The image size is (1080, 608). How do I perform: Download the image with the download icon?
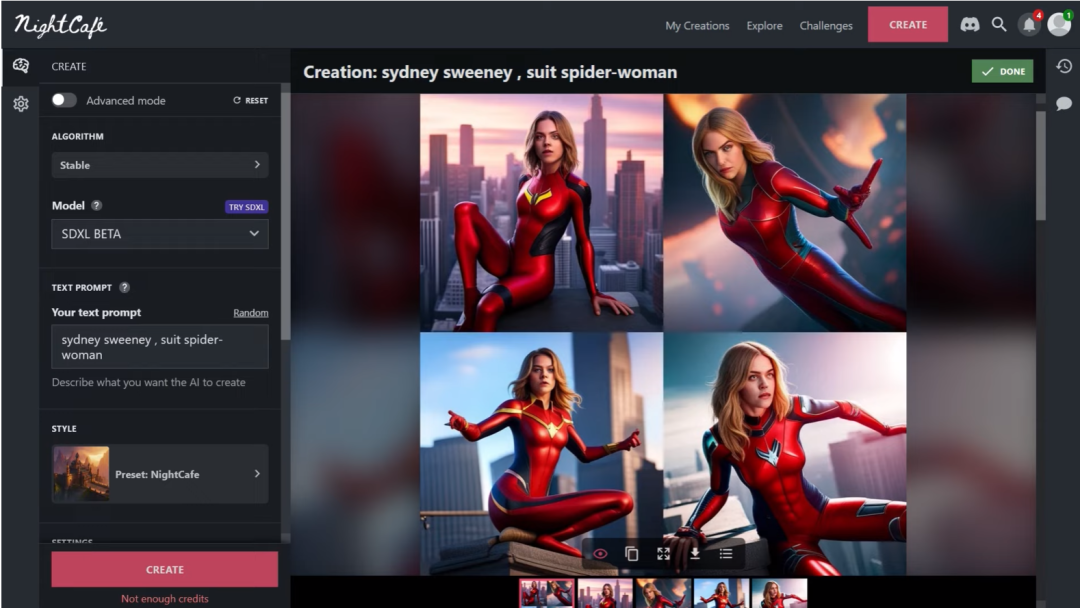coord(694,553)
